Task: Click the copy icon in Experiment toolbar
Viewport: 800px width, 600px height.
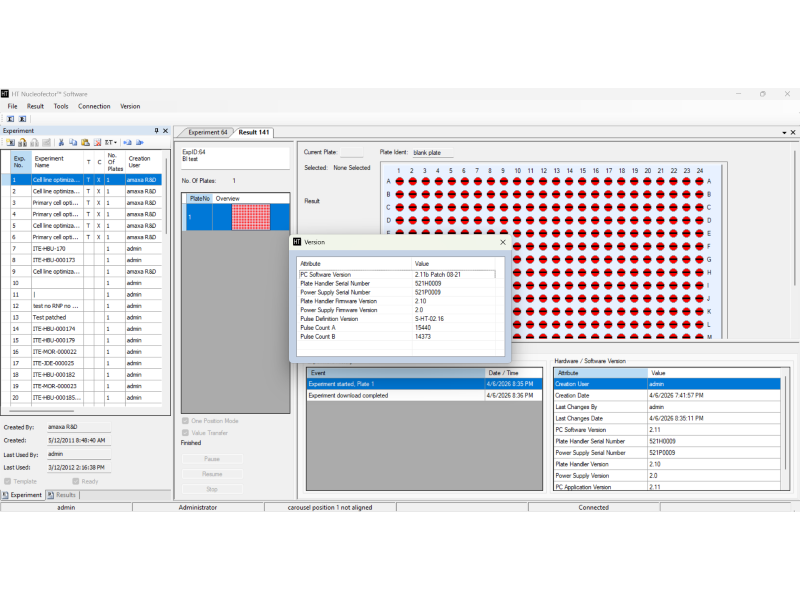Action: 73,142
